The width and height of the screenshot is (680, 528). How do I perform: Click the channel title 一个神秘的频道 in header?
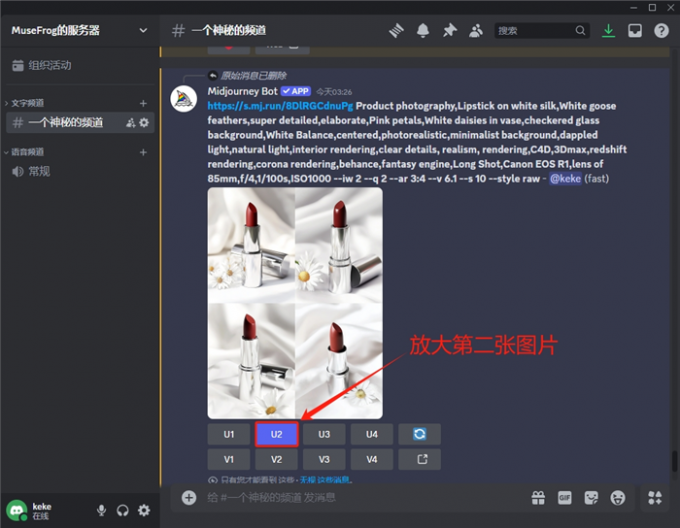pos(229,30)
